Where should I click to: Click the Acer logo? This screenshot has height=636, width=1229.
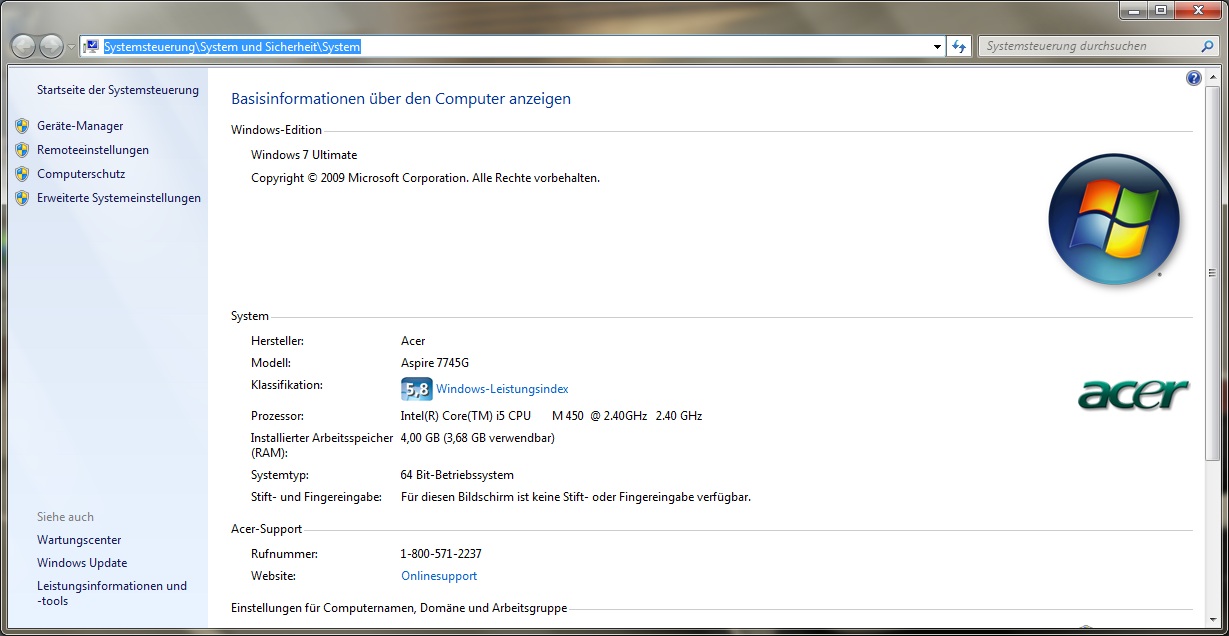[x=1133, y=394]
